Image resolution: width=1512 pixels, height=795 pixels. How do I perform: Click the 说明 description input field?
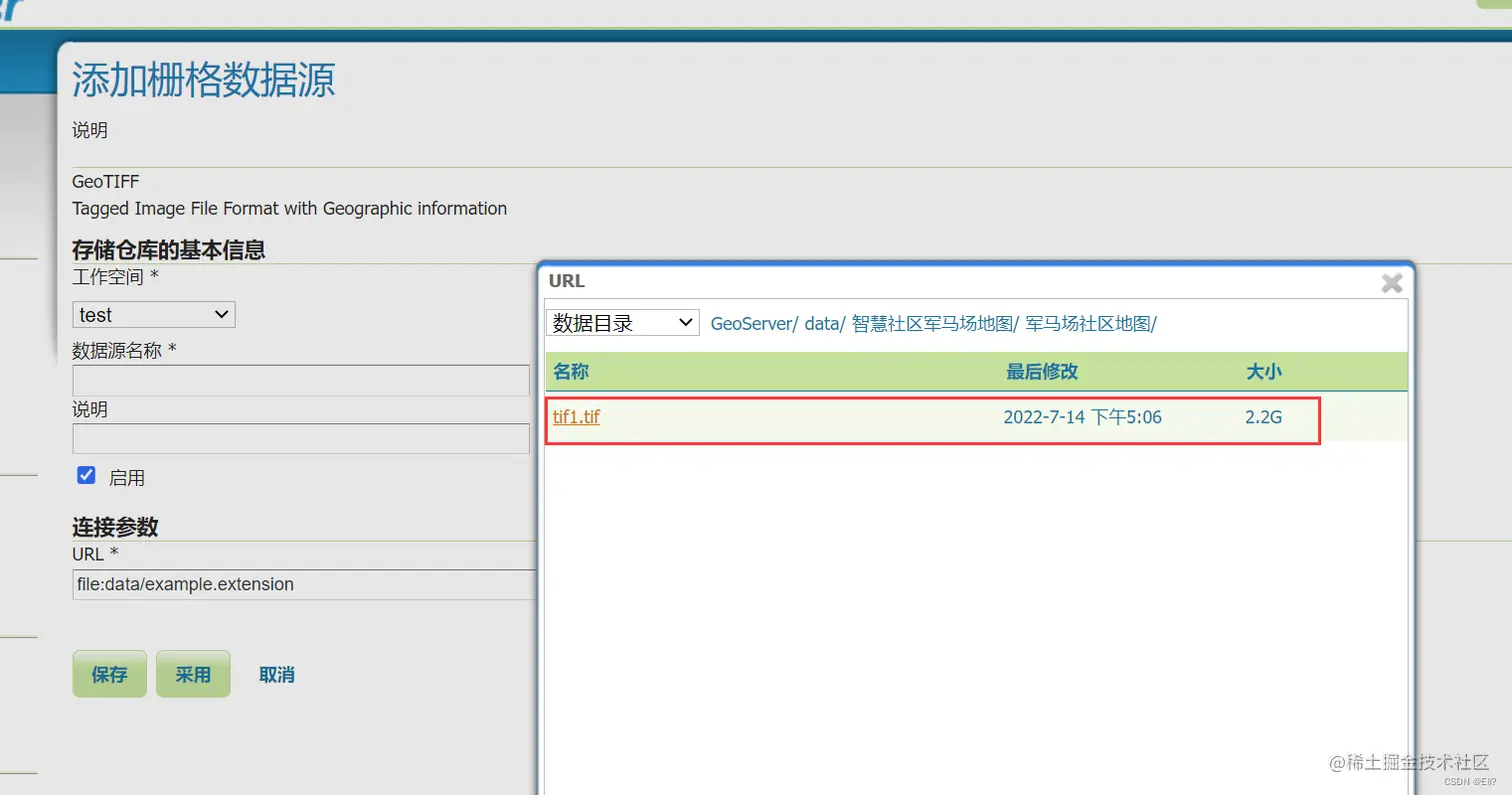tap(301, 438)
